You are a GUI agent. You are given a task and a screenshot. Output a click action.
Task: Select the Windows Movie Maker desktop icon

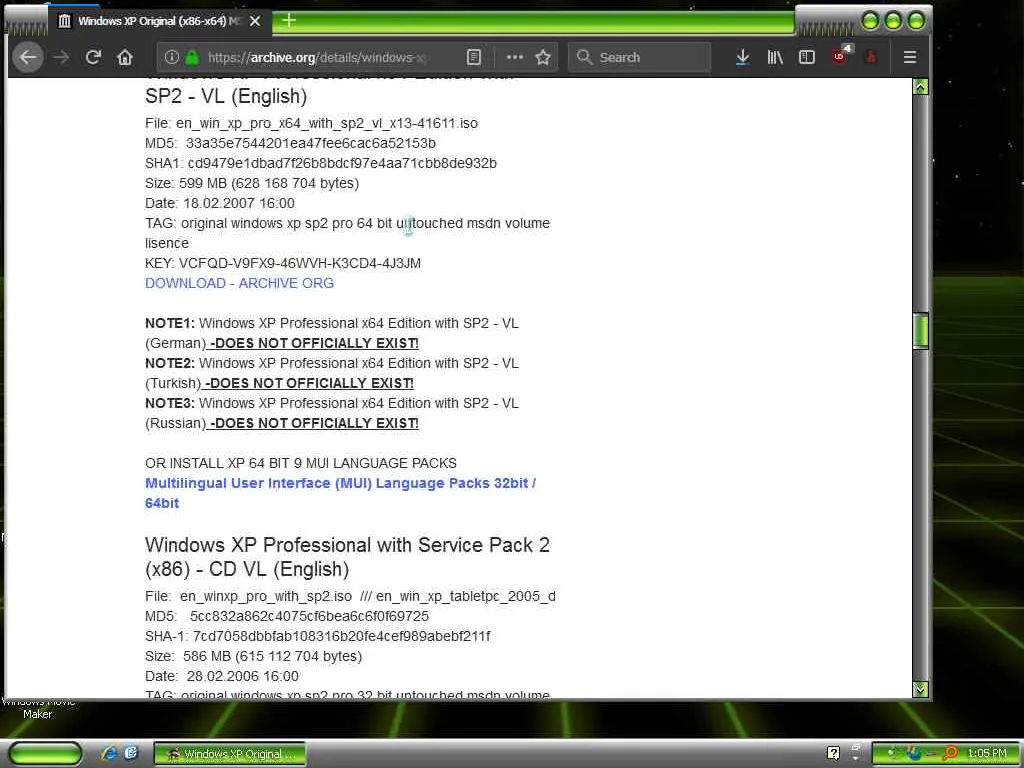pyautogui.click(x=38, y=708)
